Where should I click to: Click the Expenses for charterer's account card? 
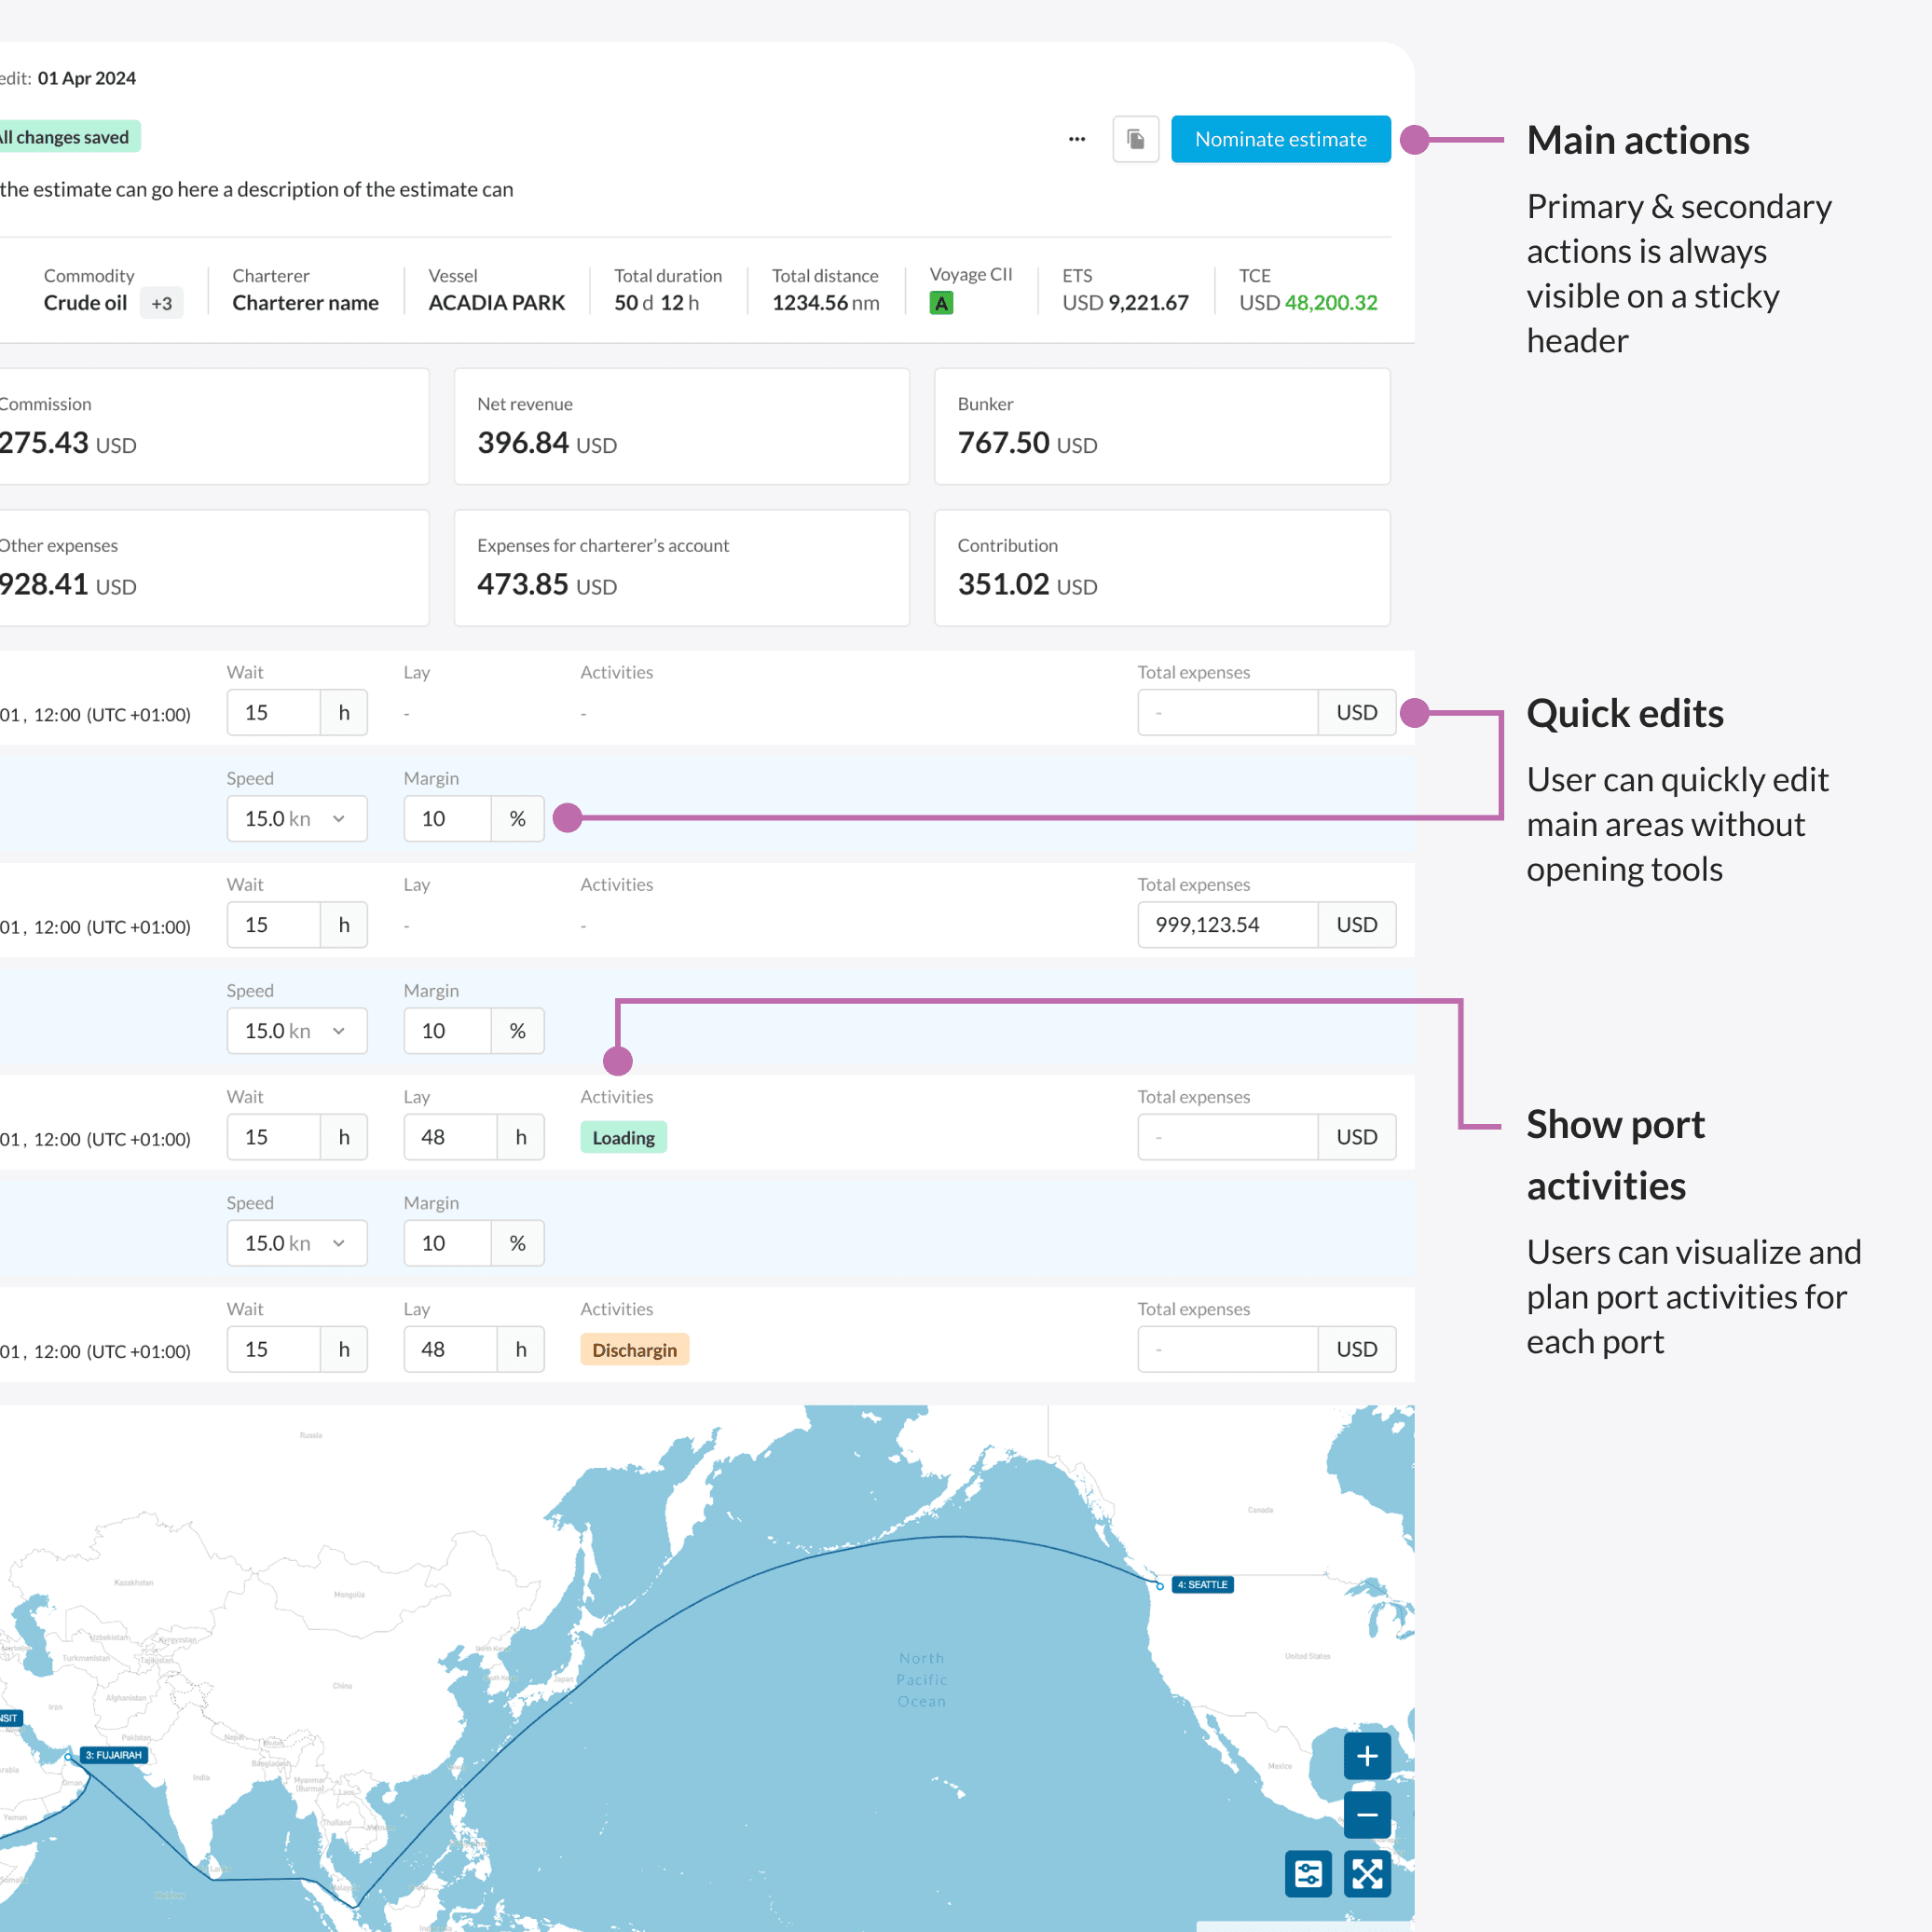[x=682, y=568]
